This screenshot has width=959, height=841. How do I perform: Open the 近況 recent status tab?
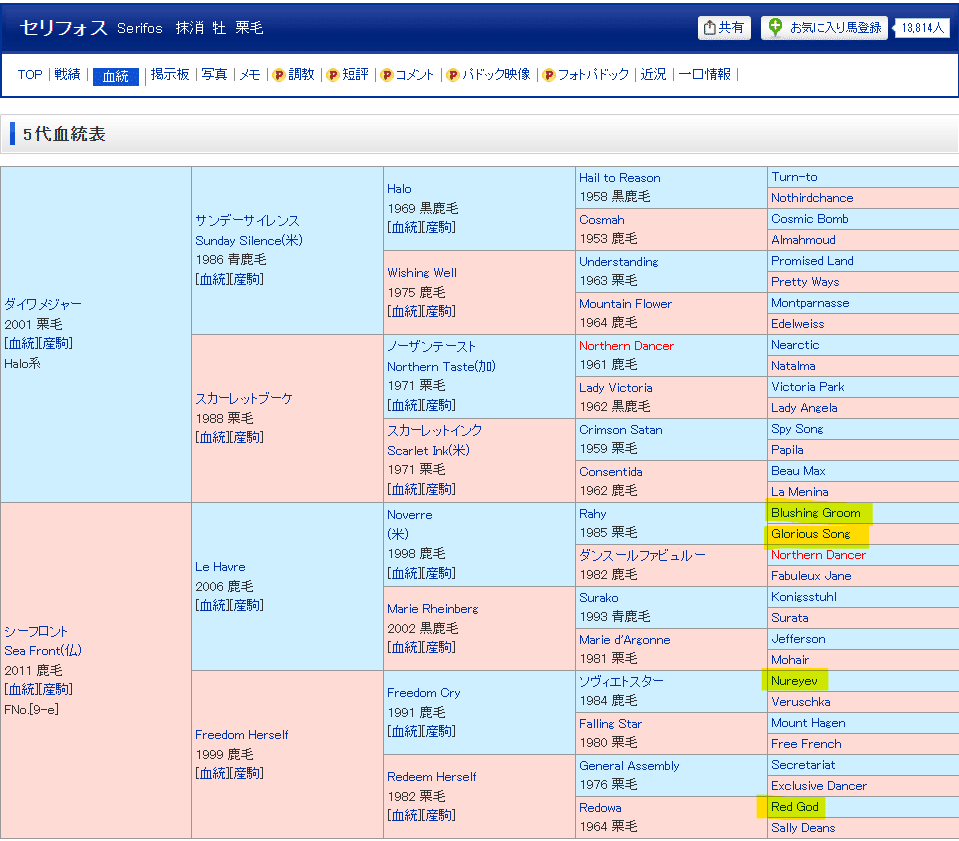click(653, 75)
